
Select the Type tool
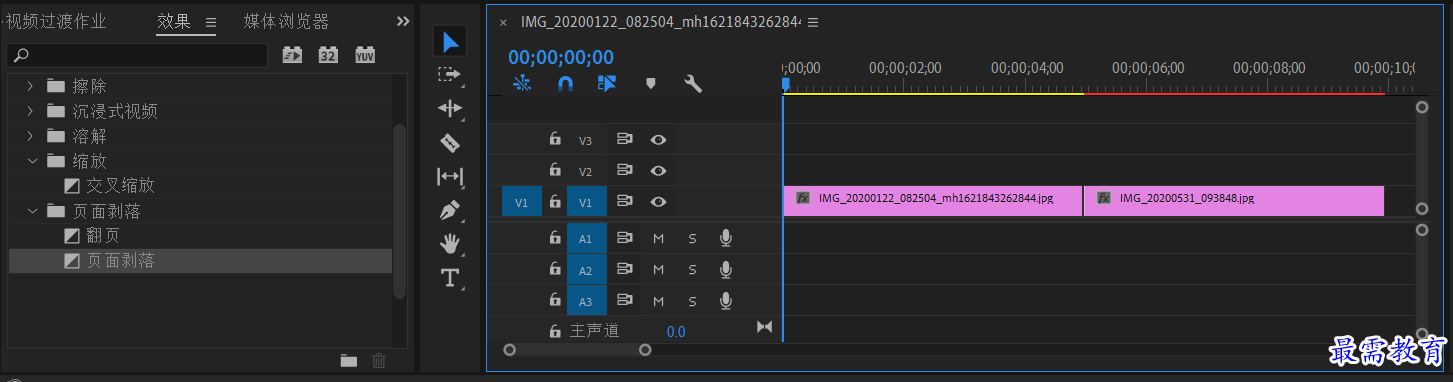[x=450, y=278]
